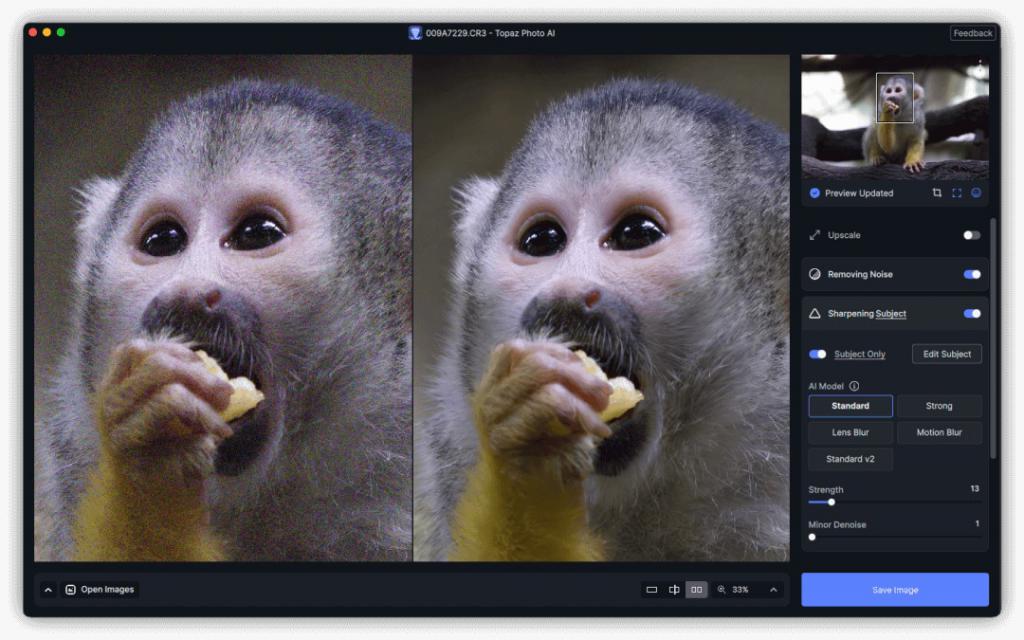Click the round blue icon after select-area

976,193
